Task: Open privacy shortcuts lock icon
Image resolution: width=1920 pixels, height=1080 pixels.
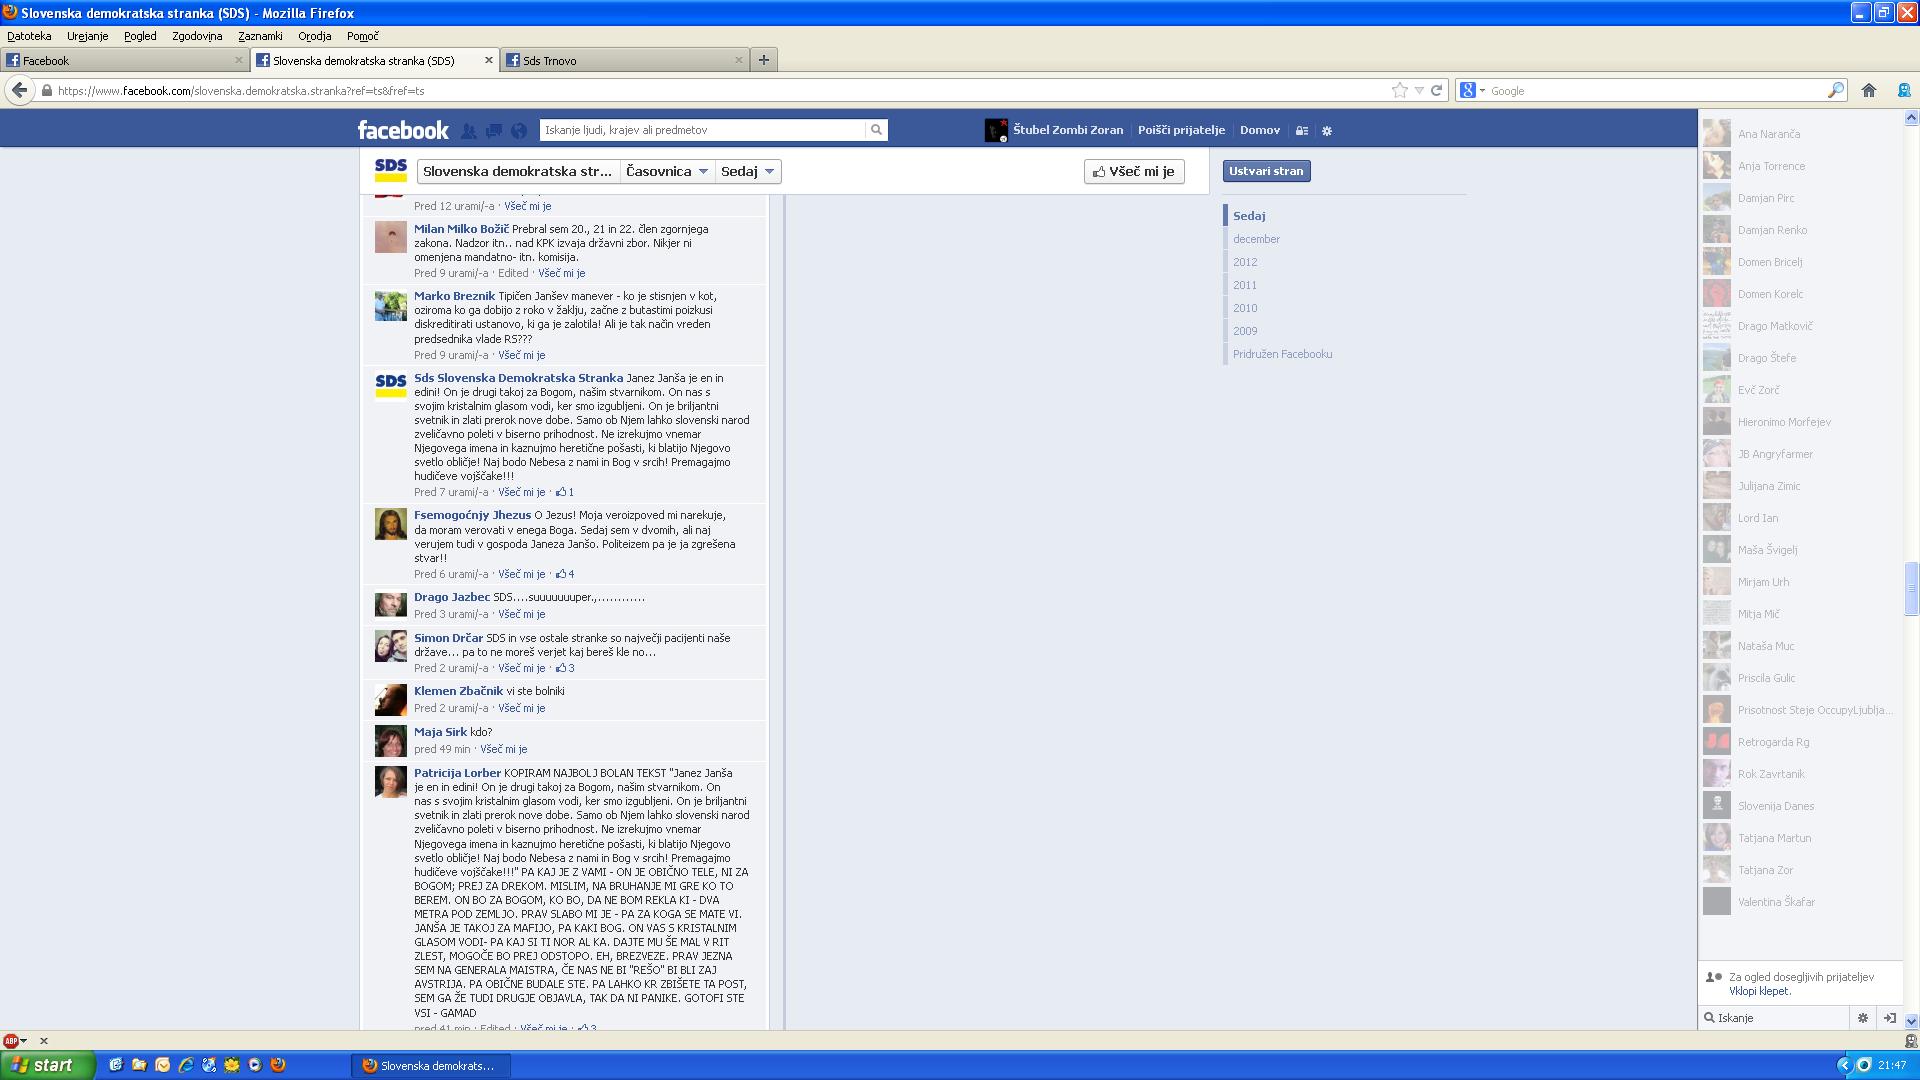Action: click(1302, 131)
